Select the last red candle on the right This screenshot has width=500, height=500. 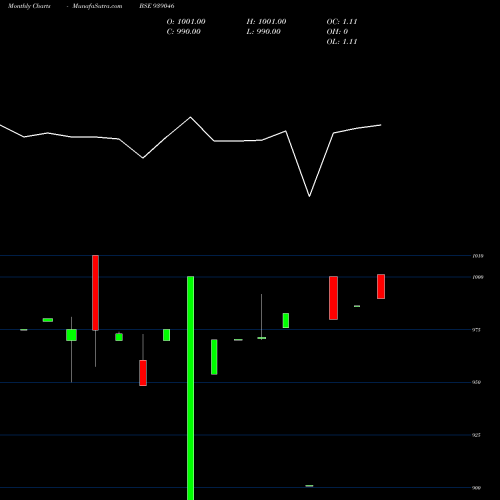point(381,287)
